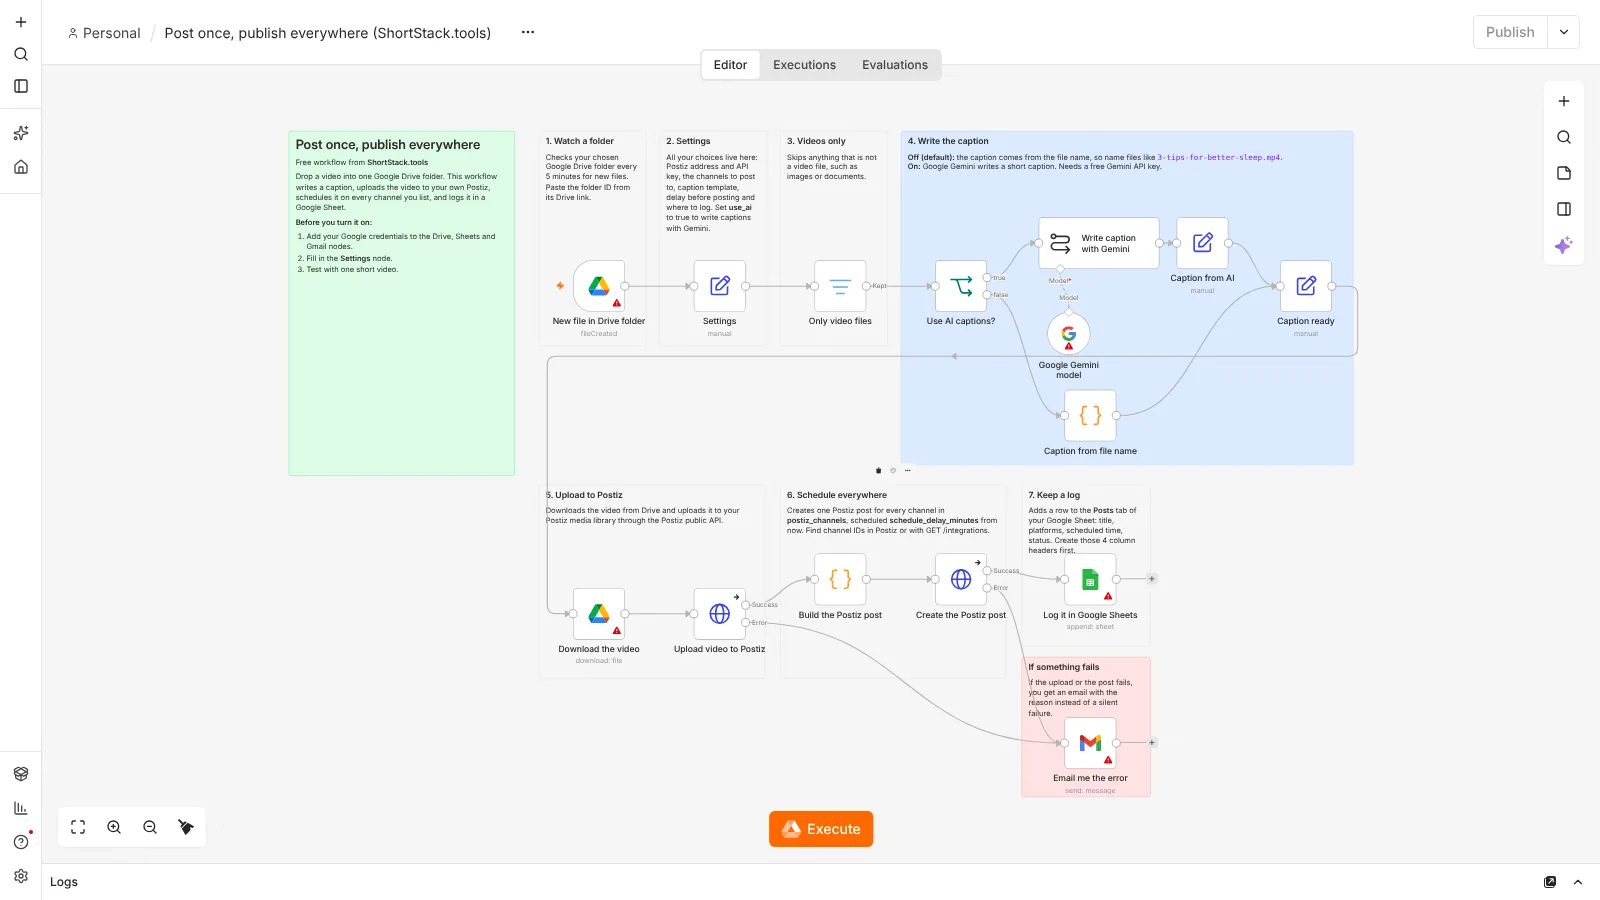Click the Publish button

pyautogui.click(x=1510, y=32)
